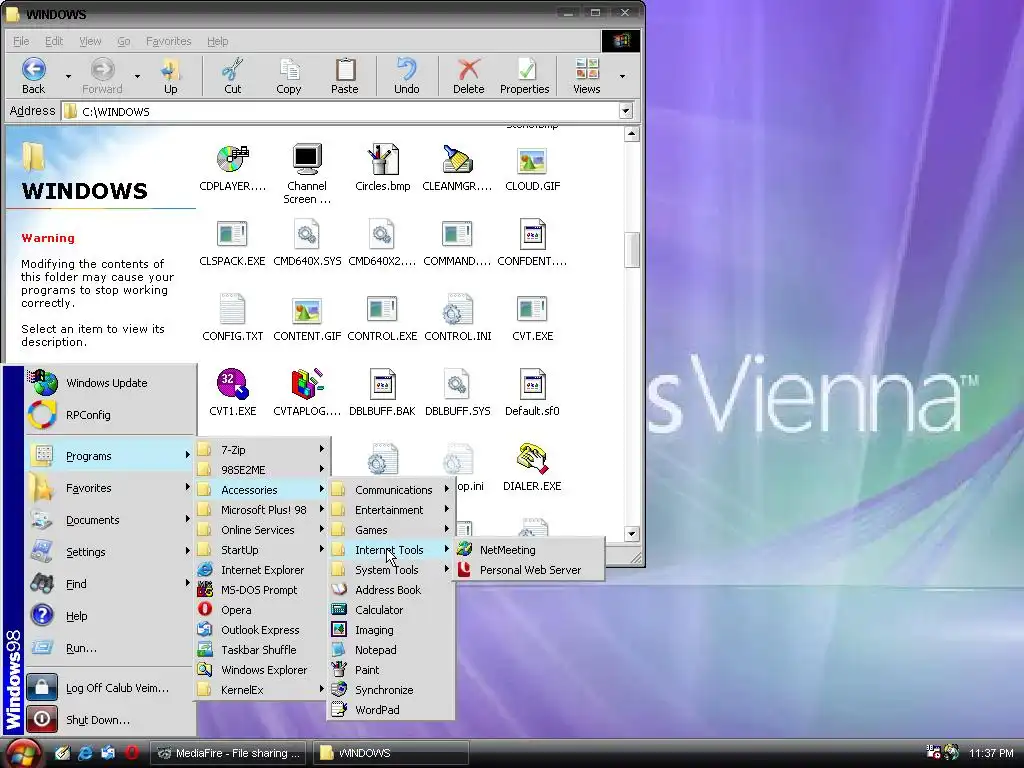Open Properties from the toolbar
Image resolution: width=1024 pixels, height=768 pixels.
pyautogui.click(x=524, y=76)
